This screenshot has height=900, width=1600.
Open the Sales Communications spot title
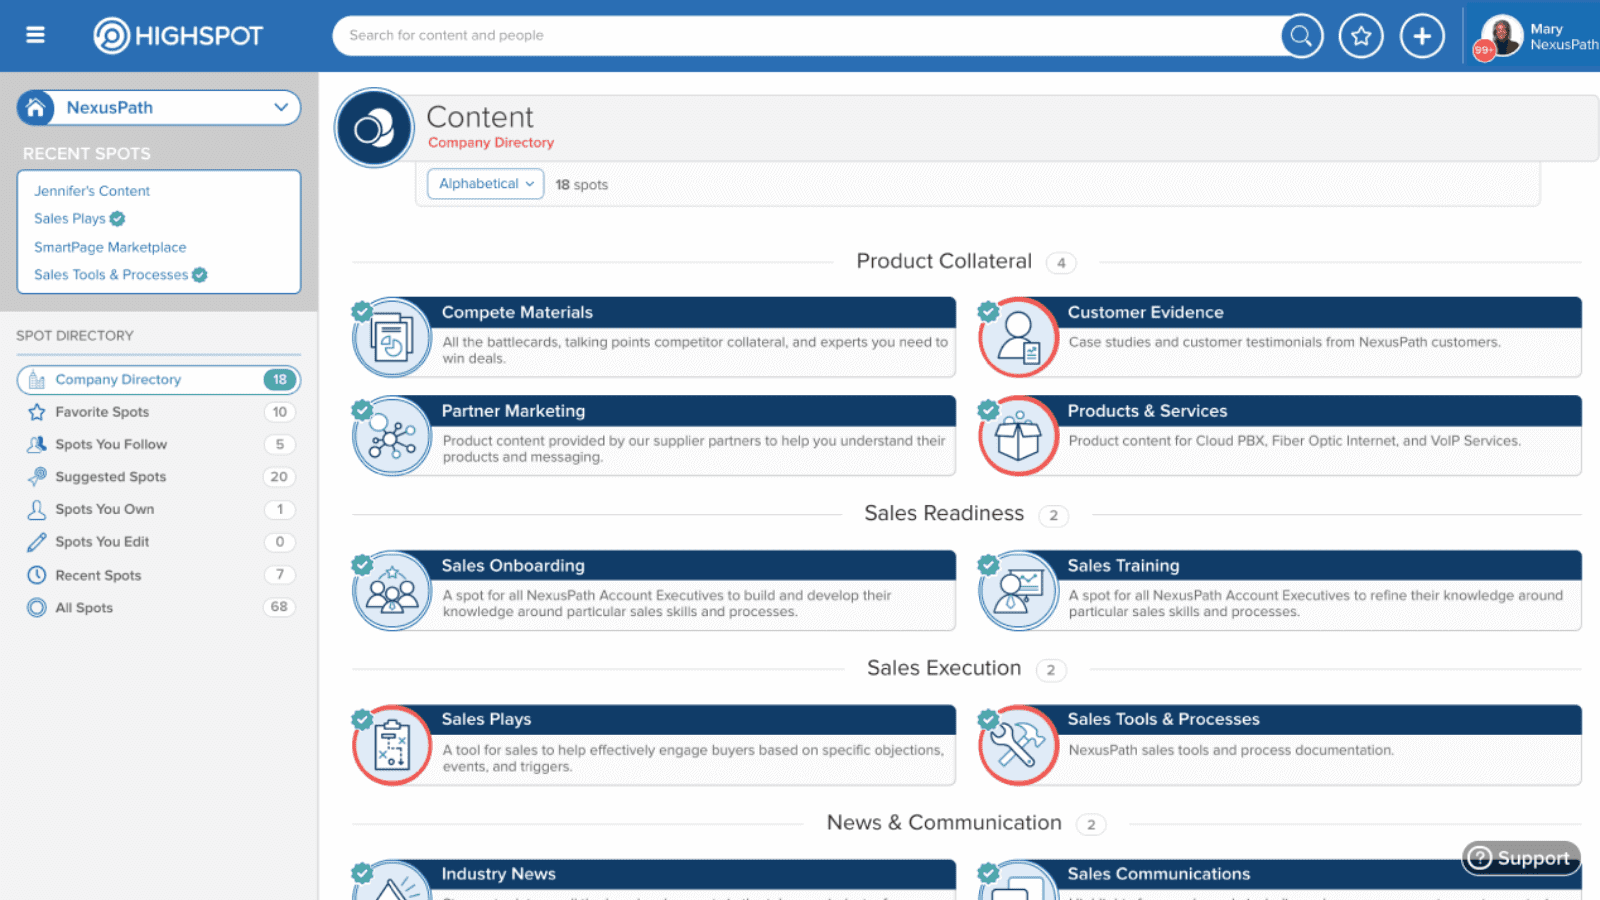(x=1159, y=874)
